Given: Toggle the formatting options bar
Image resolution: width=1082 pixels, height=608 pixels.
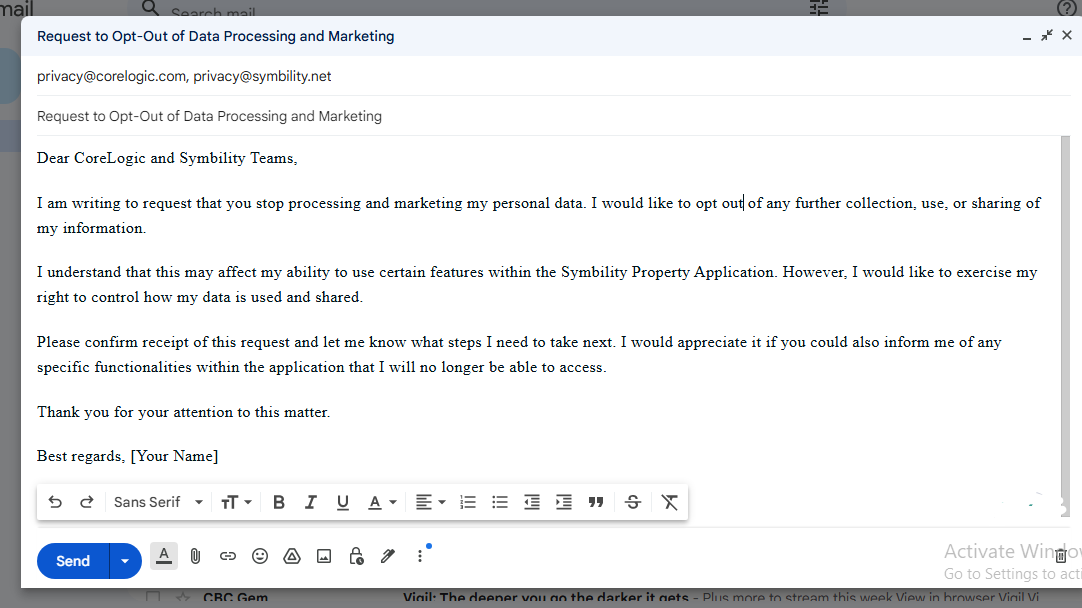Looking at the screenshot, I should 164,556.
